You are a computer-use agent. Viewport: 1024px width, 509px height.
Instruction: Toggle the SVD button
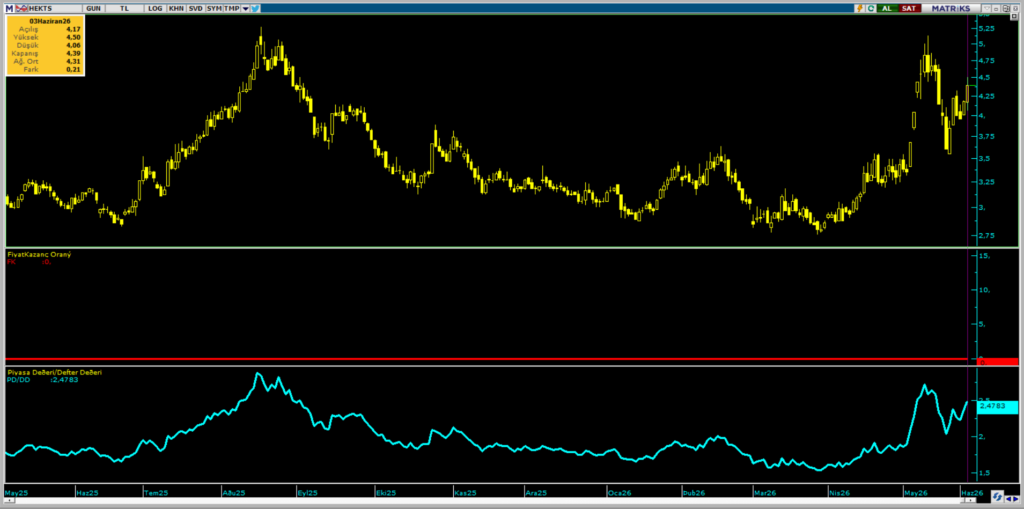tap(195, 8)
